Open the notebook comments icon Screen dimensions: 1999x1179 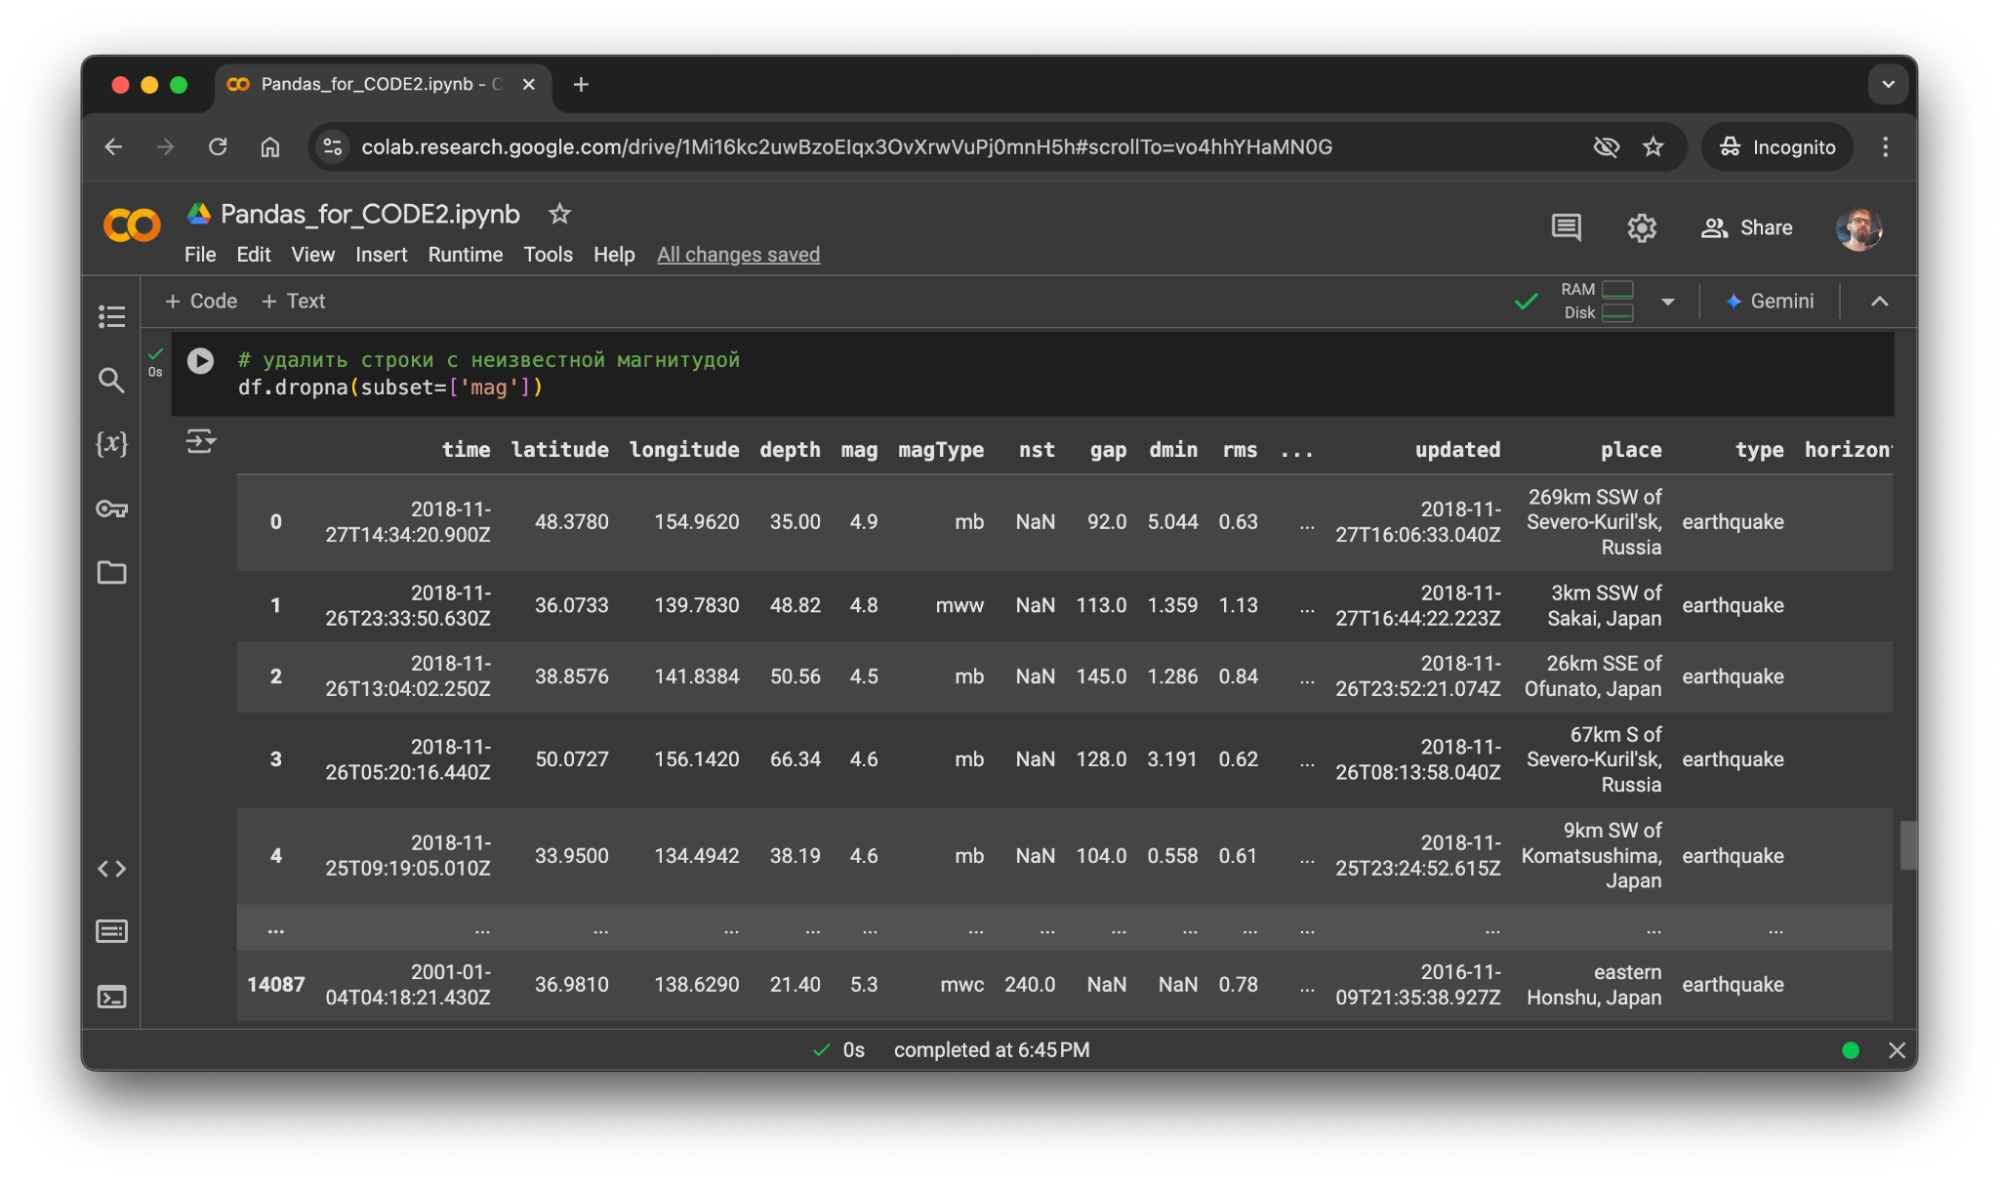pyautogui.click(x=1566, y=227)
